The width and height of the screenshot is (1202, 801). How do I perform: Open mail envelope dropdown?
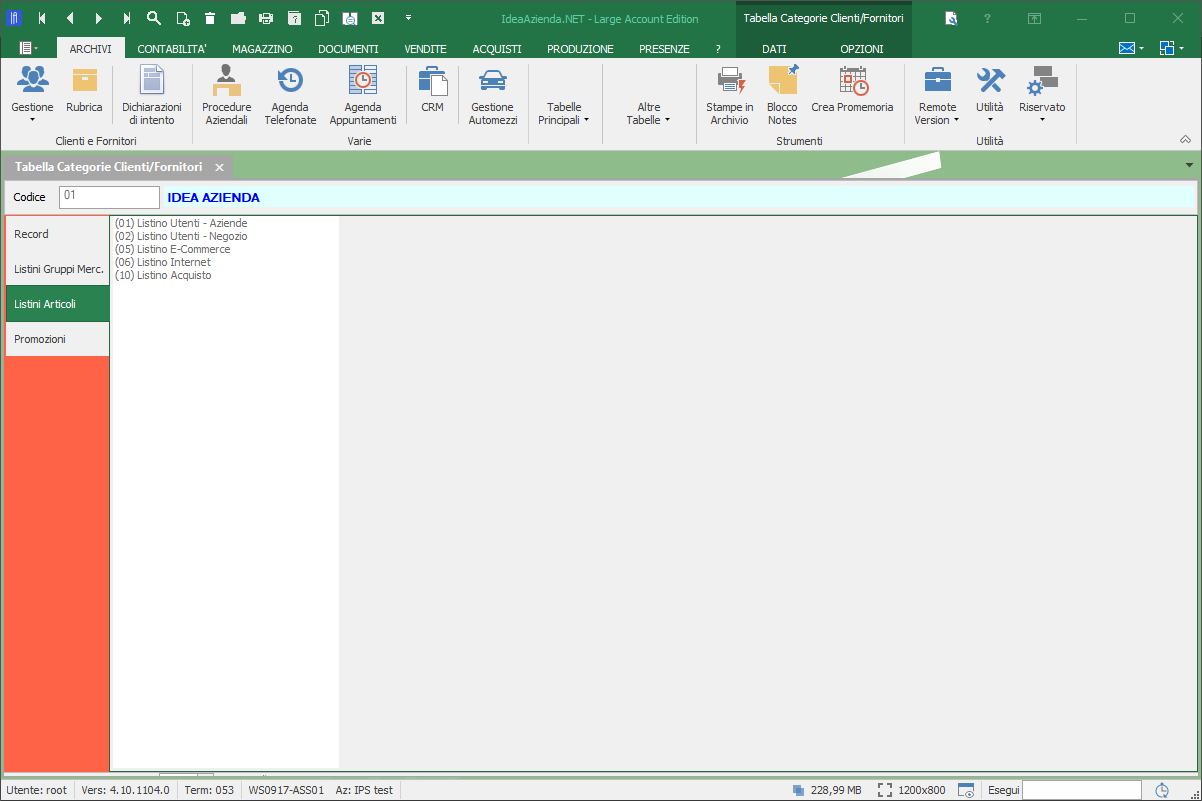click(x=1131, y=48)
